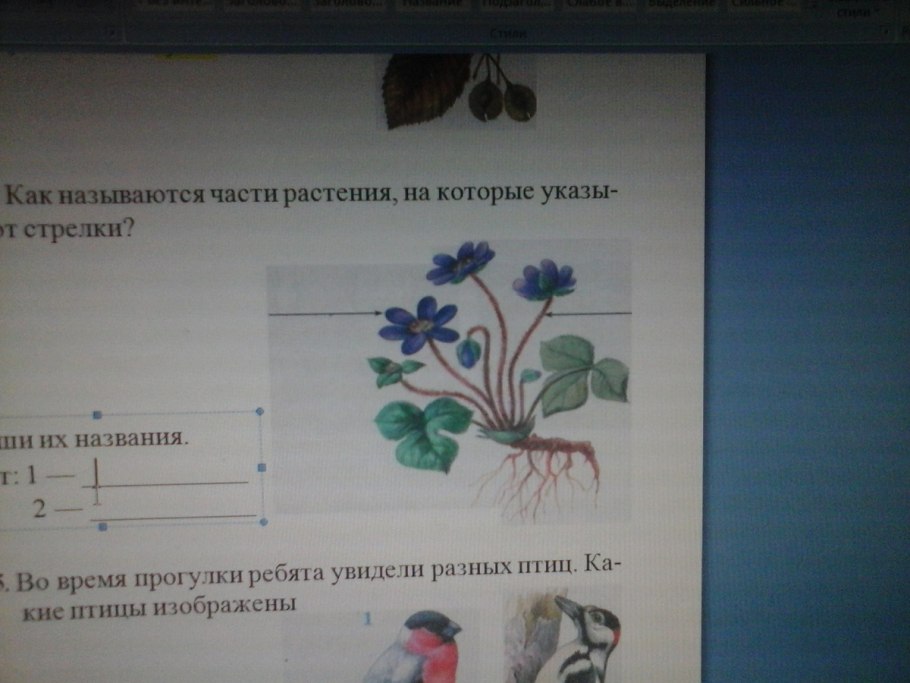Open the "Изменить стили" dropdown
The height and width of the screenshot is (683, 910).
coord(855,12)
